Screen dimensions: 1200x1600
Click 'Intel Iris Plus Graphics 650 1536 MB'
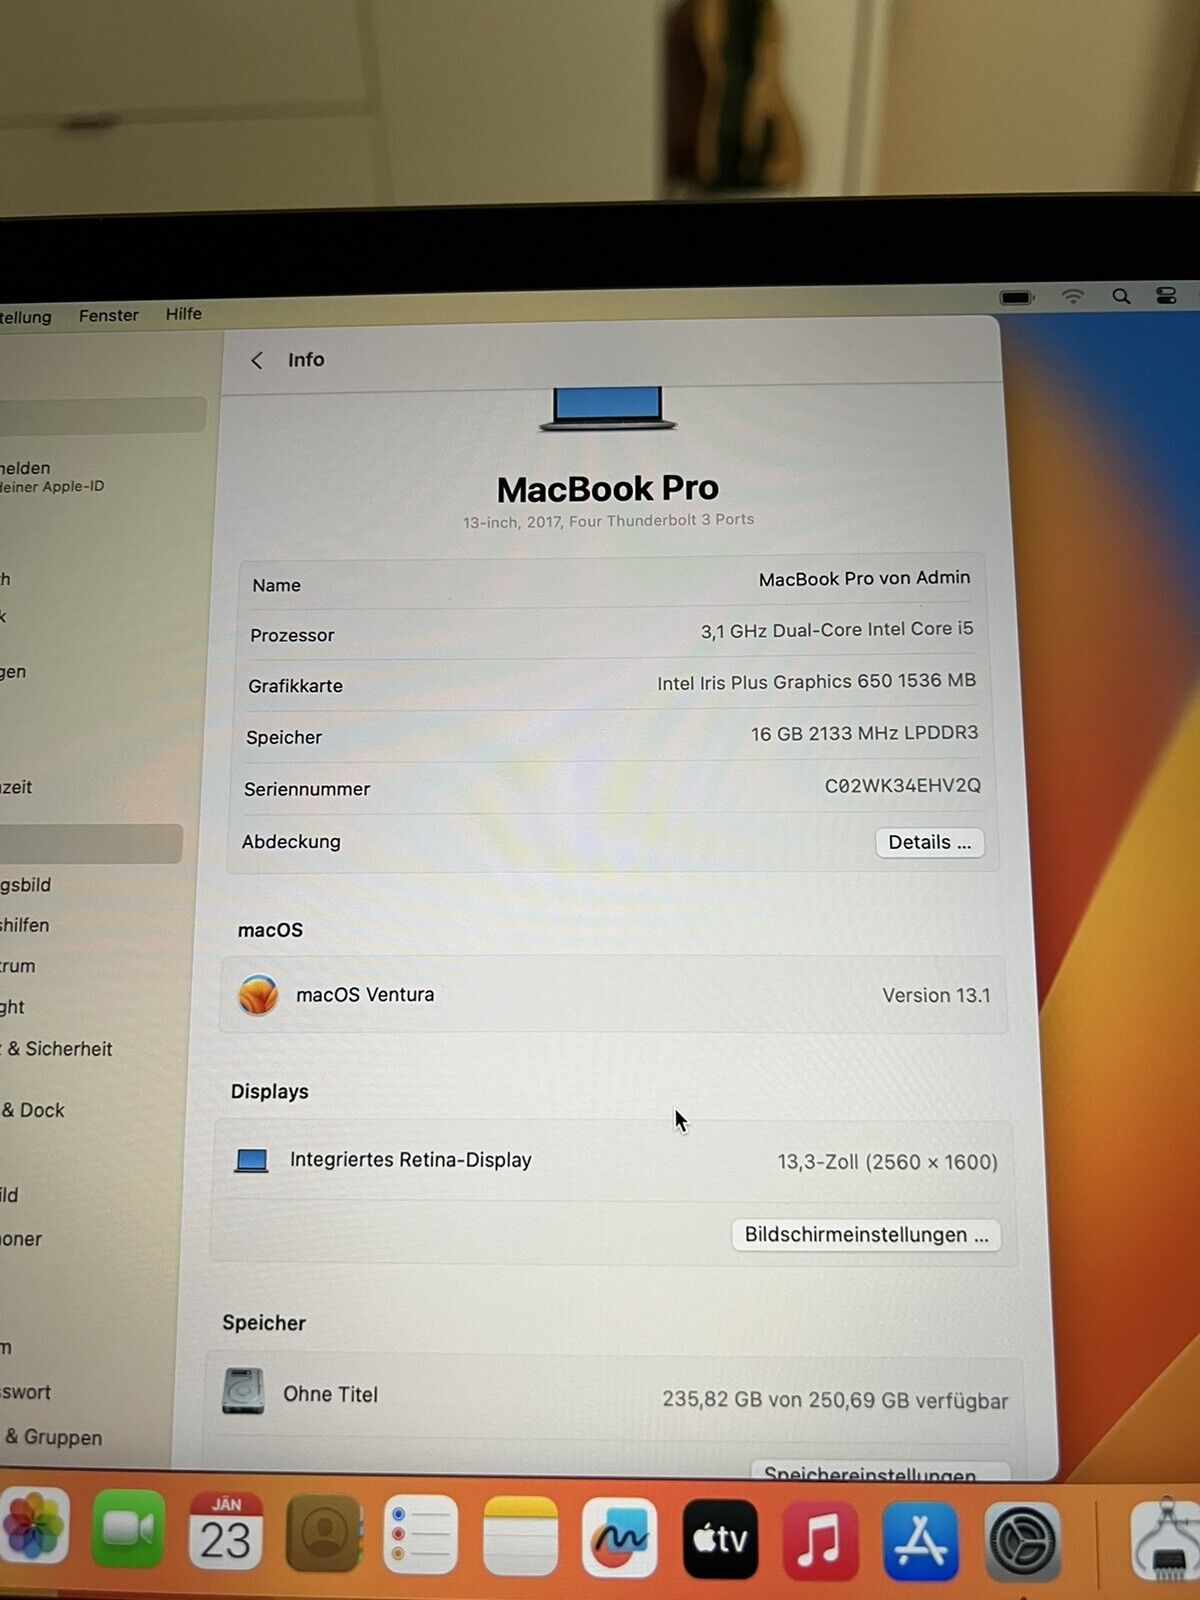click(817, 682)
